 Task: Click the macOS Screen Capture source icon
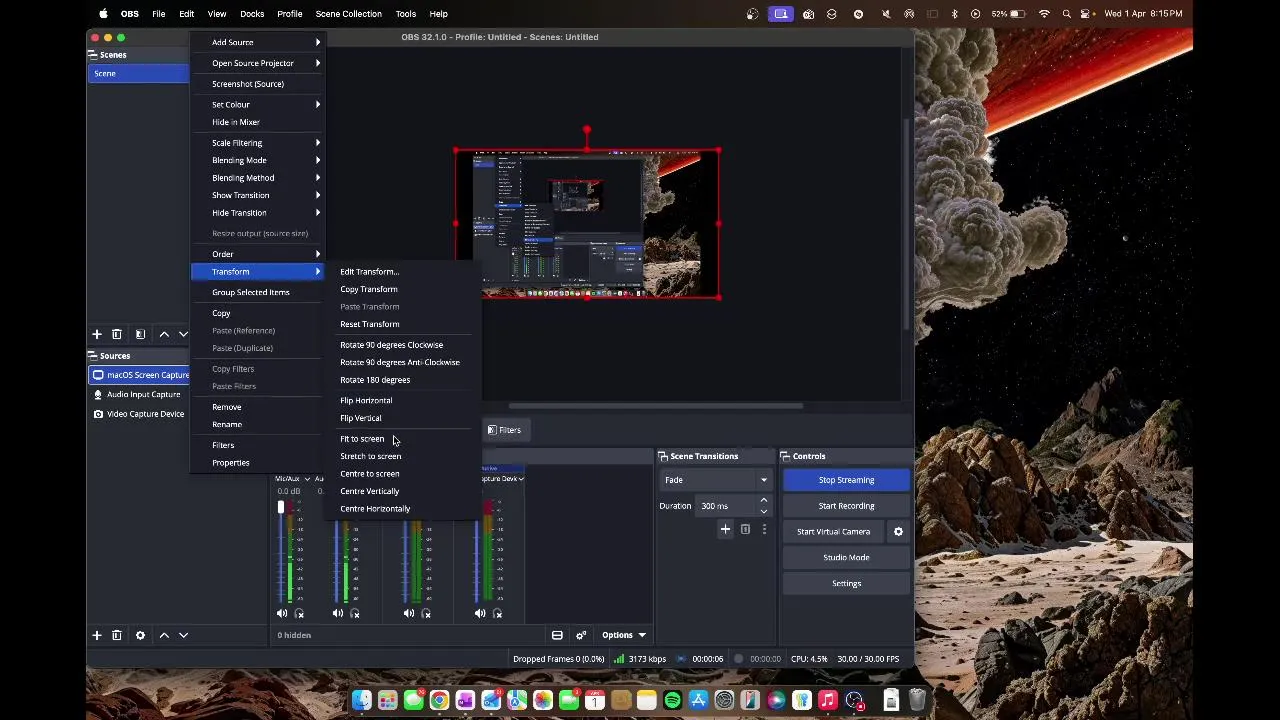pyautogui.click(x=98, y=375)
